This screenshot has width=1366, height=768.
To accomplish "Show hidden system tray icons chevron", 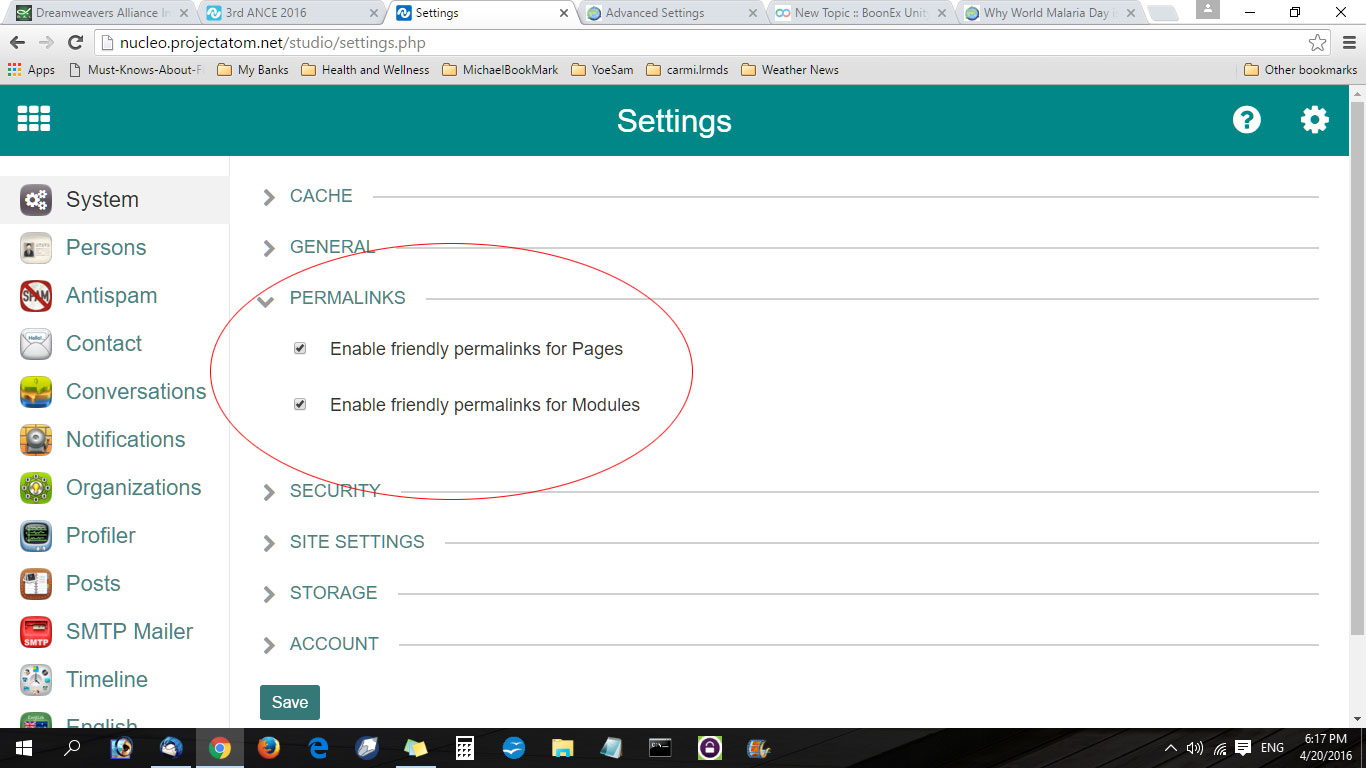I will 1171,748.
